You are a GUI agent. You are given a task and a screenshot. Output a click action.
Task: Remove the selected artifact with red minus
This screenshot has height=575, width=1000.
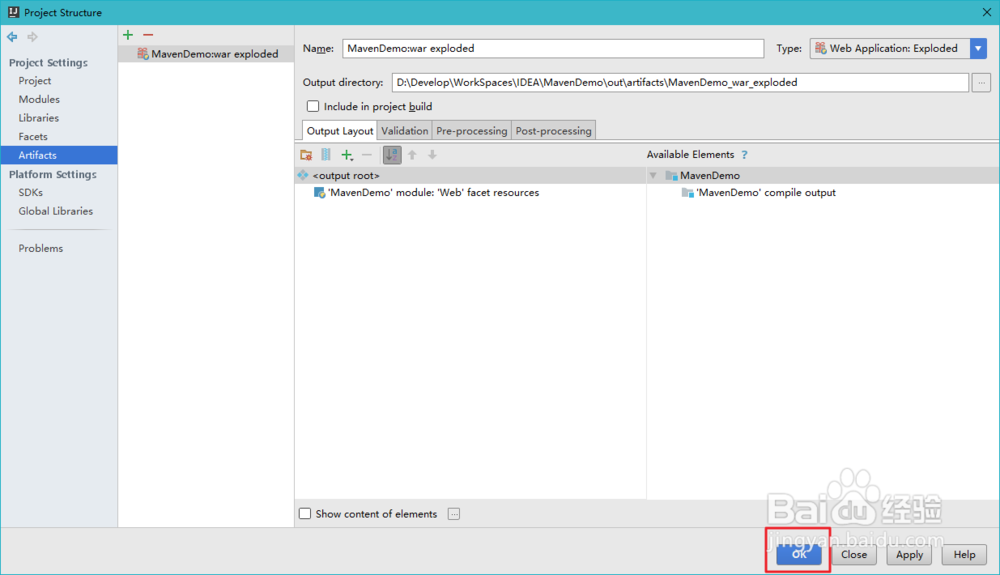point(148,35)
